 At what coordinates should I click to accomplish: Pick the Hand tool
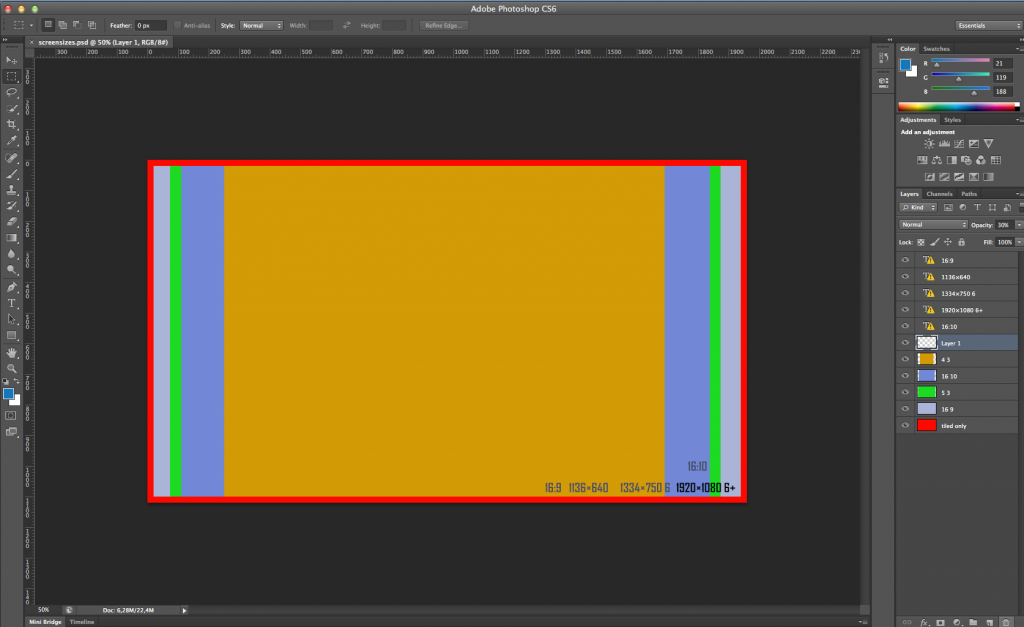(x=12, y=352)
